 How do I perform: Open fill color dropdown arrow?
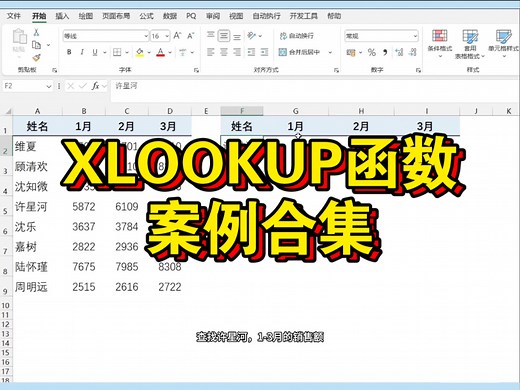(149, 52)
